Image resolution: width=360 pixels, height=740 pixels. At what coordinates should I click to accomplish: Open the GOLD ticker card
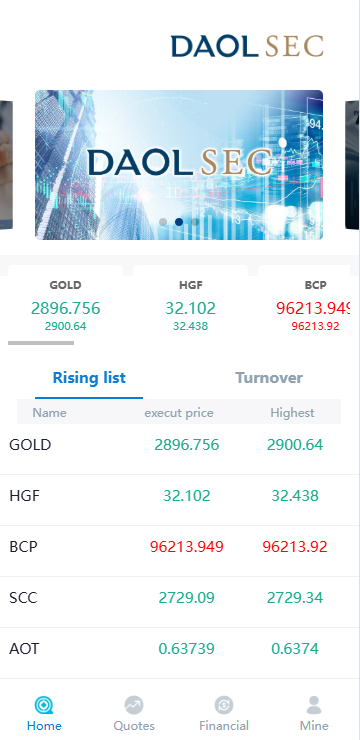pos(66,304)
